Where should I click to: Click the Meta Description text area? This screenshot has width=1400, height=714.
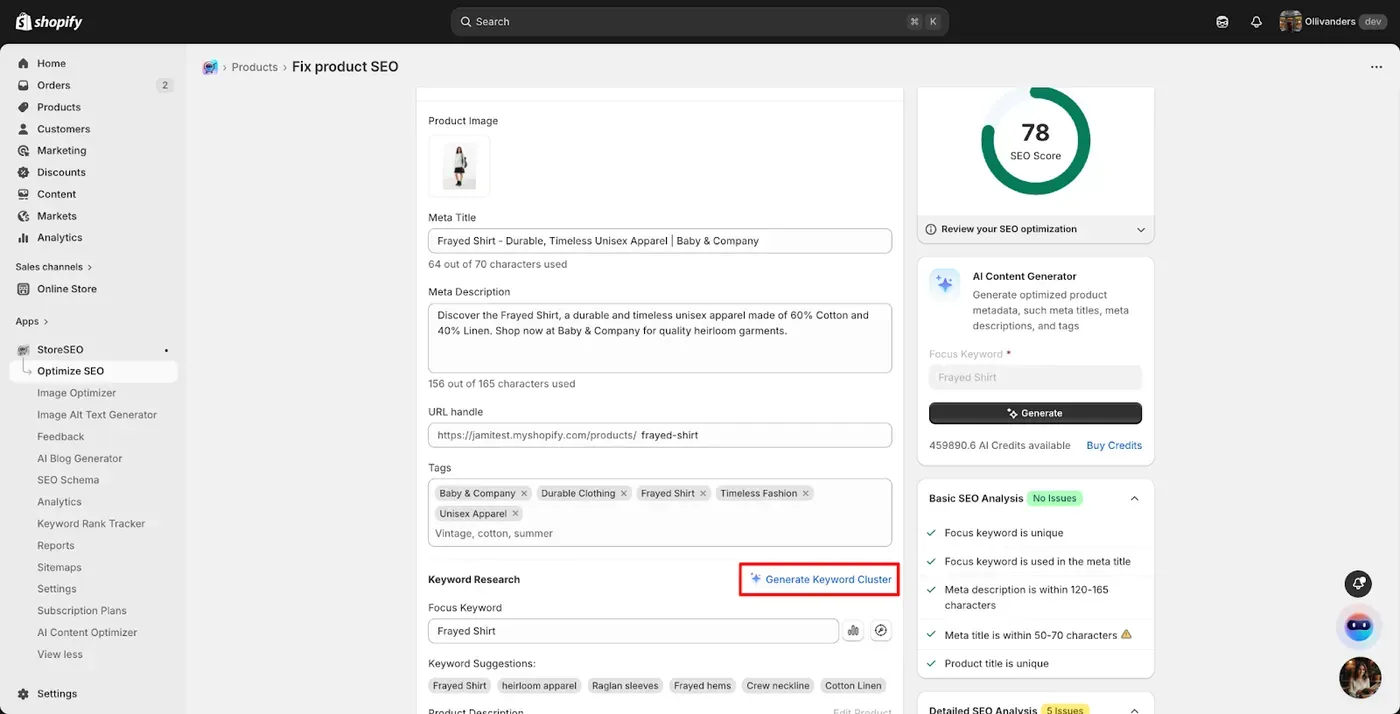[x=660, y=338]
